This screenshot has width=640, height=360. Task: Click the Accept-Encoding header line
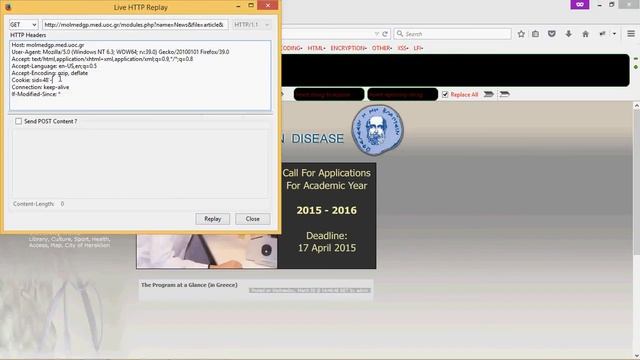pos(49,73)
